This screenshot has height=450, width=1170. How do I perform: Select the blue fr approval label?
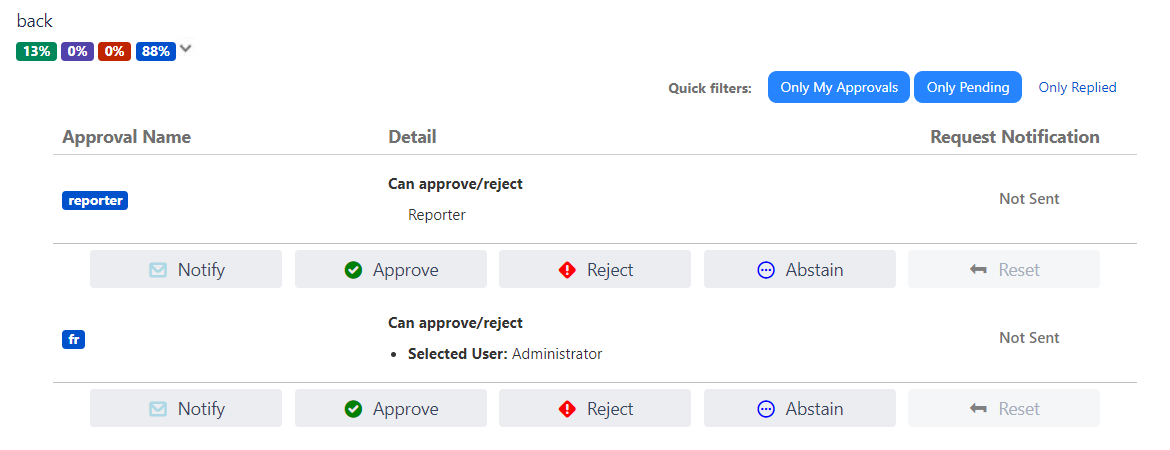point(73,339)
